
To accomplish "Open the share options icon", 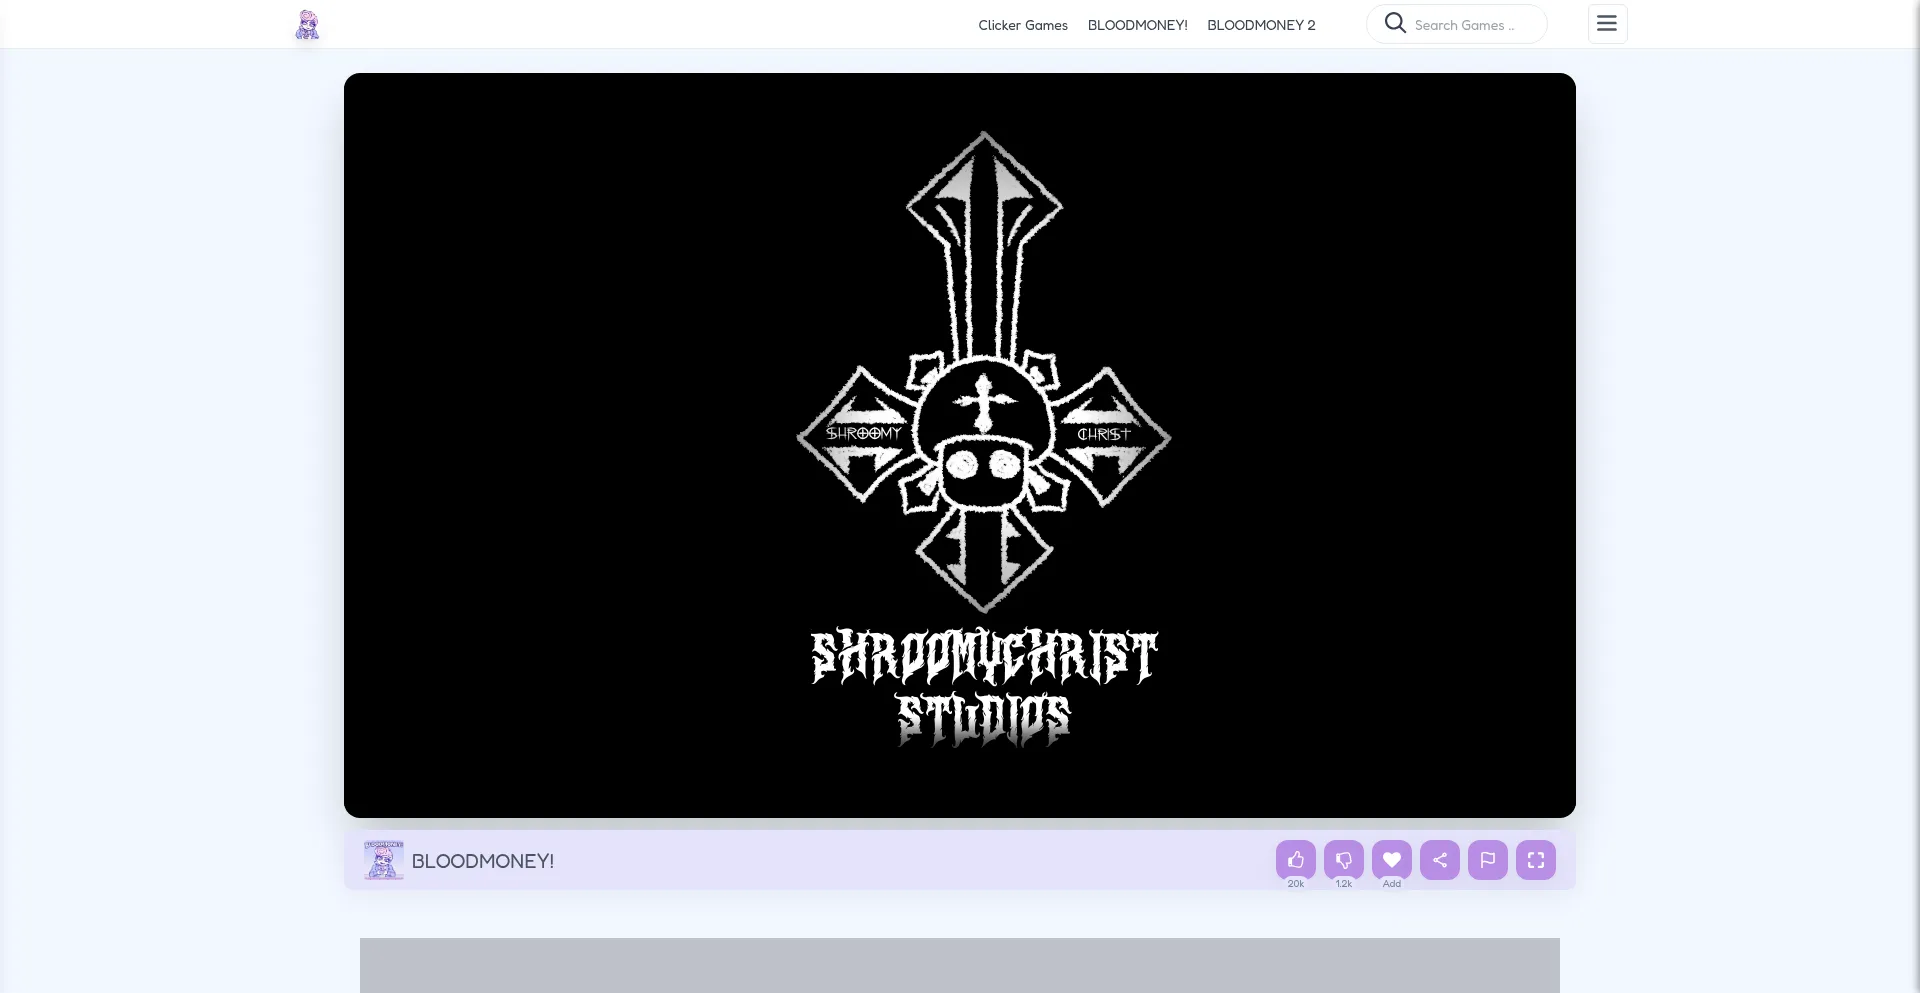I will [x=1439, y=860].
